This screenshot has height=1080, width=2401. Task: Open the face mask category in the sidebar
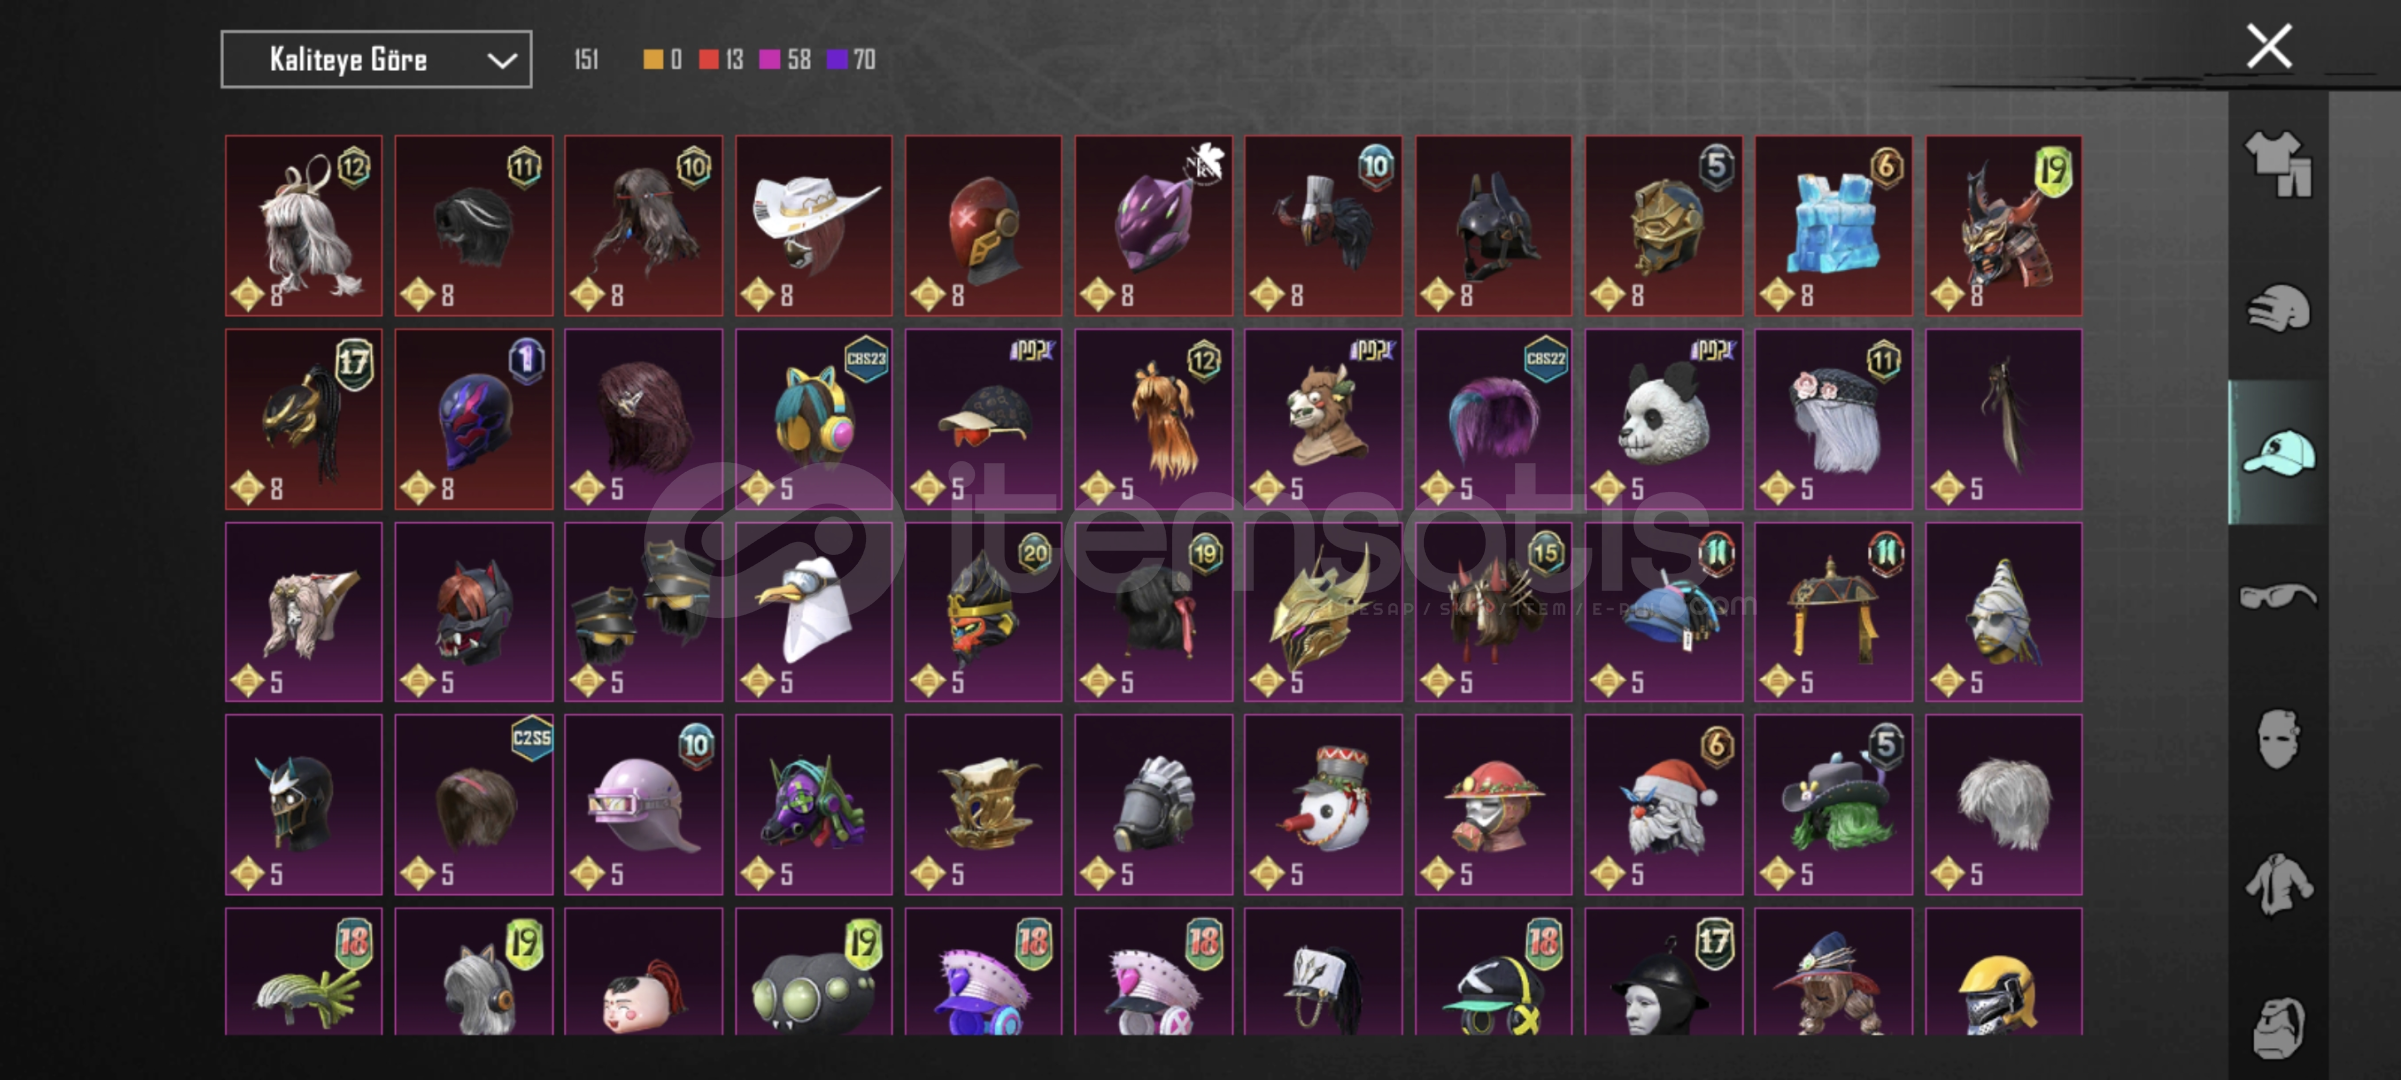click(2278, 740)
